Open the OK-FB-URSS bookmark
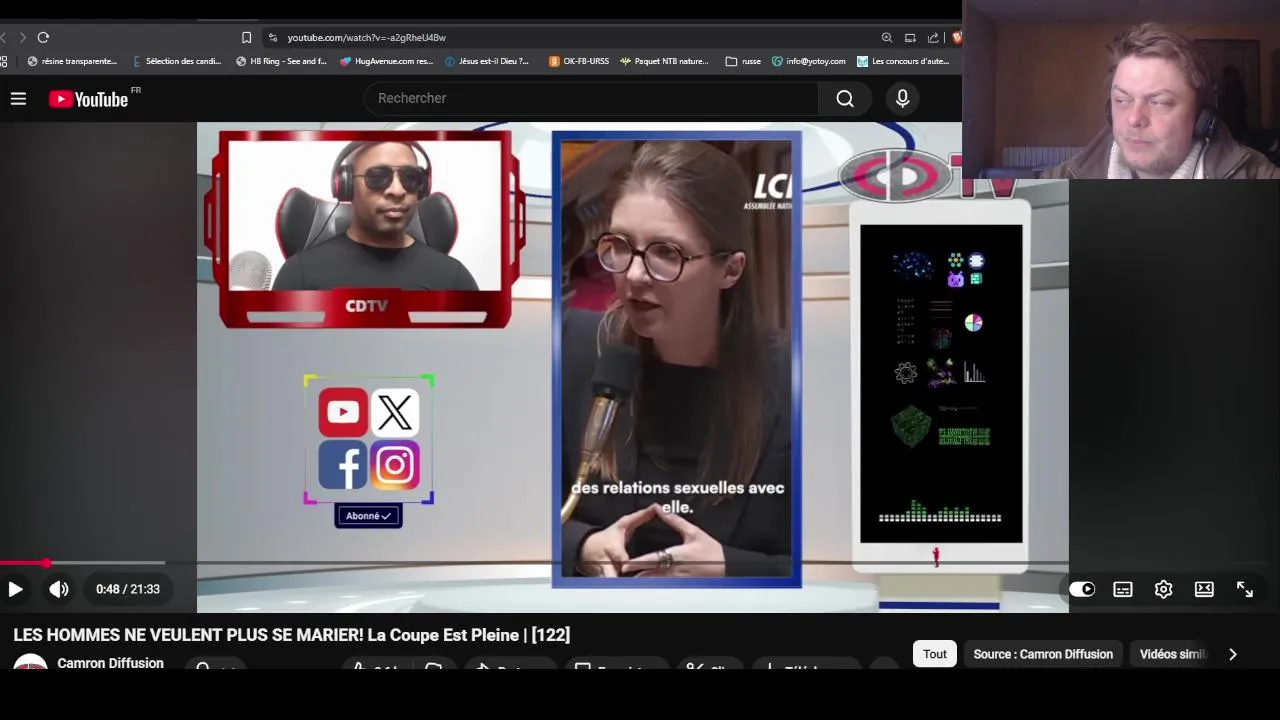This screenshot has height=720, width=1280. pos(578,61)
